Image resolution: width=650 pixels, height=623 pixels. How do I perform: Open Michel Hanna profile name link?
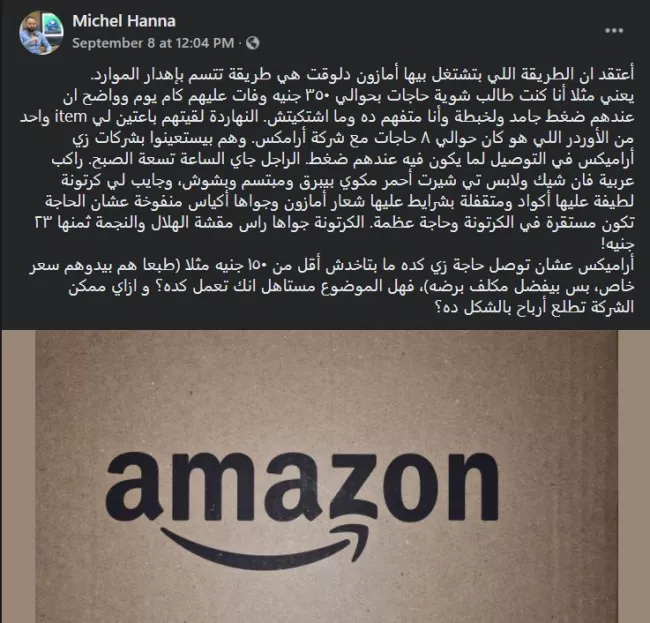click(x=124, y=21)
